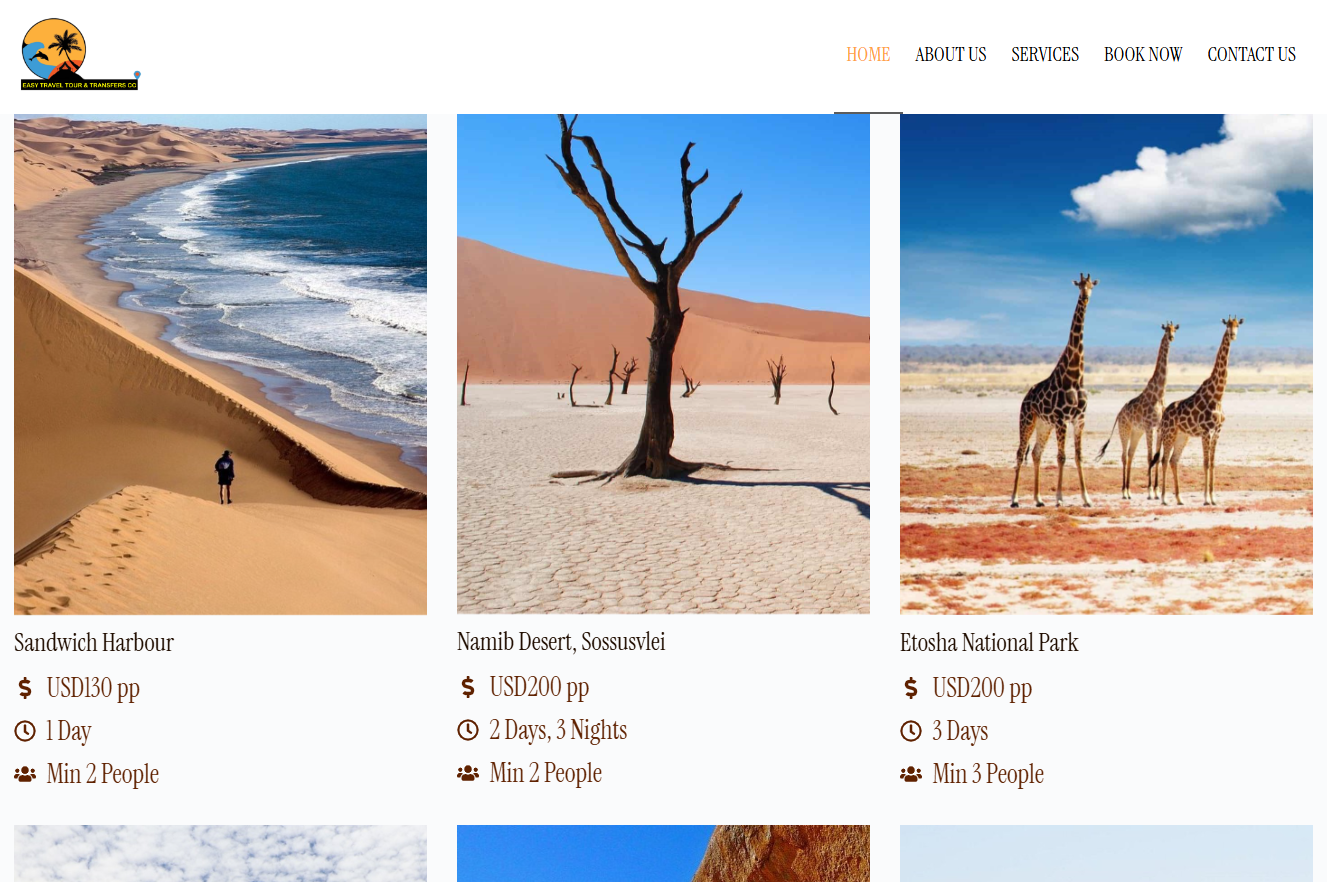
Task: Open the Sandwich Harbour title link
Action: pos(94,643)
